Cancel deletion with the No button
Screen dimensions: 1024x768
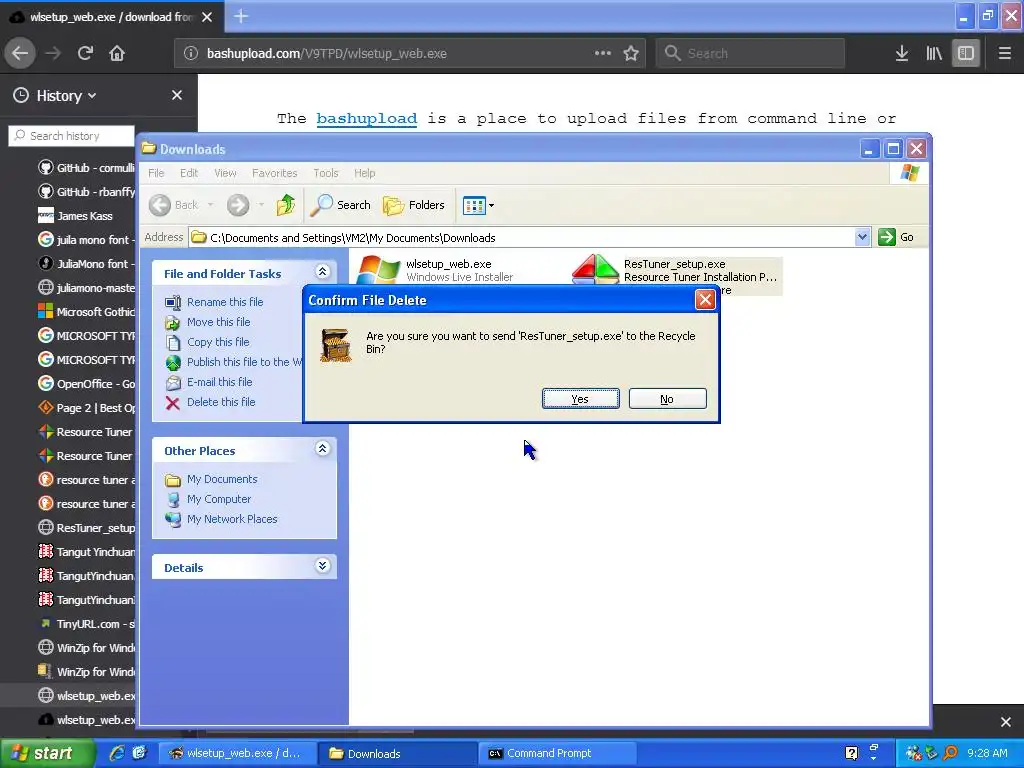(x=667, y=399)
